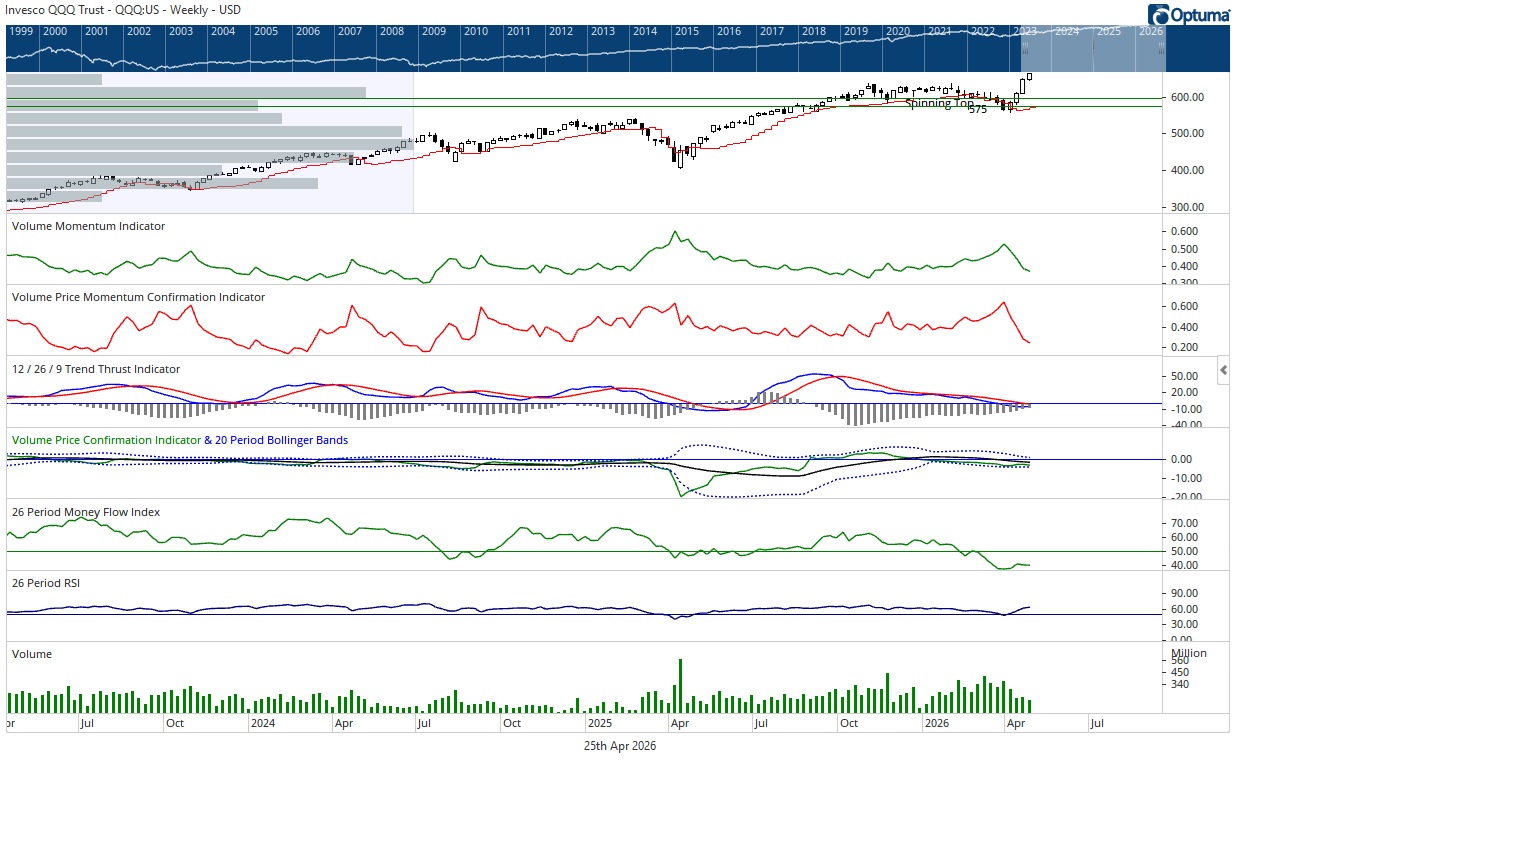This screenshot has width=1536, height=864.
Task: Click year 2015 in the overview timeline
Action: click(687, 31)
